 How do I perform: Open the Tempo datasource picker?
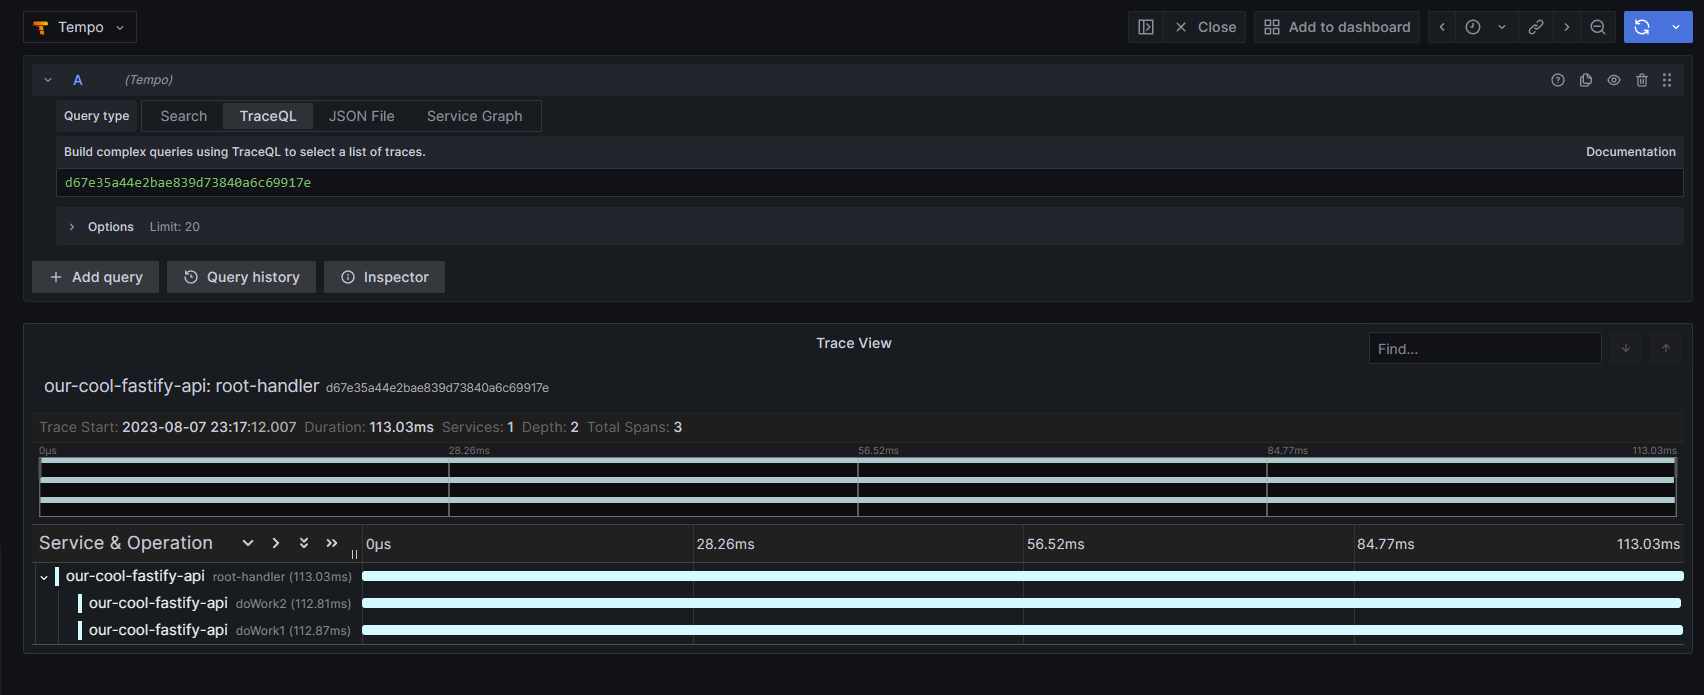[x=80, y=27]
